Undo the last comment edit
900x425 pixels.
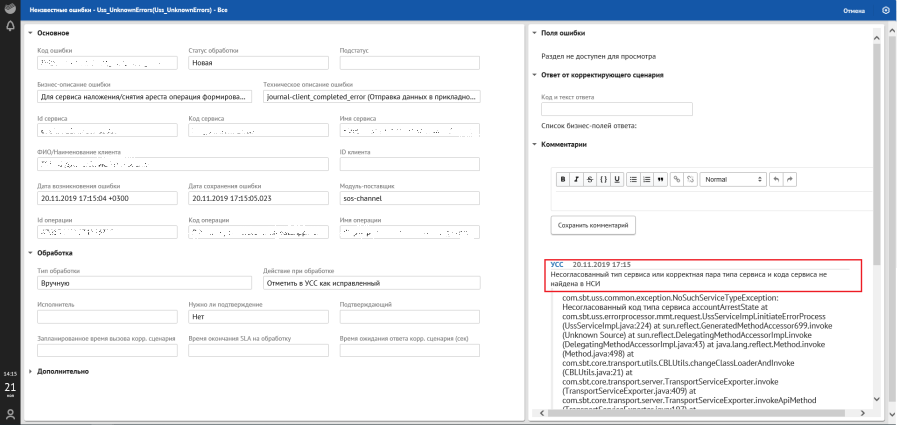(776, 179)
